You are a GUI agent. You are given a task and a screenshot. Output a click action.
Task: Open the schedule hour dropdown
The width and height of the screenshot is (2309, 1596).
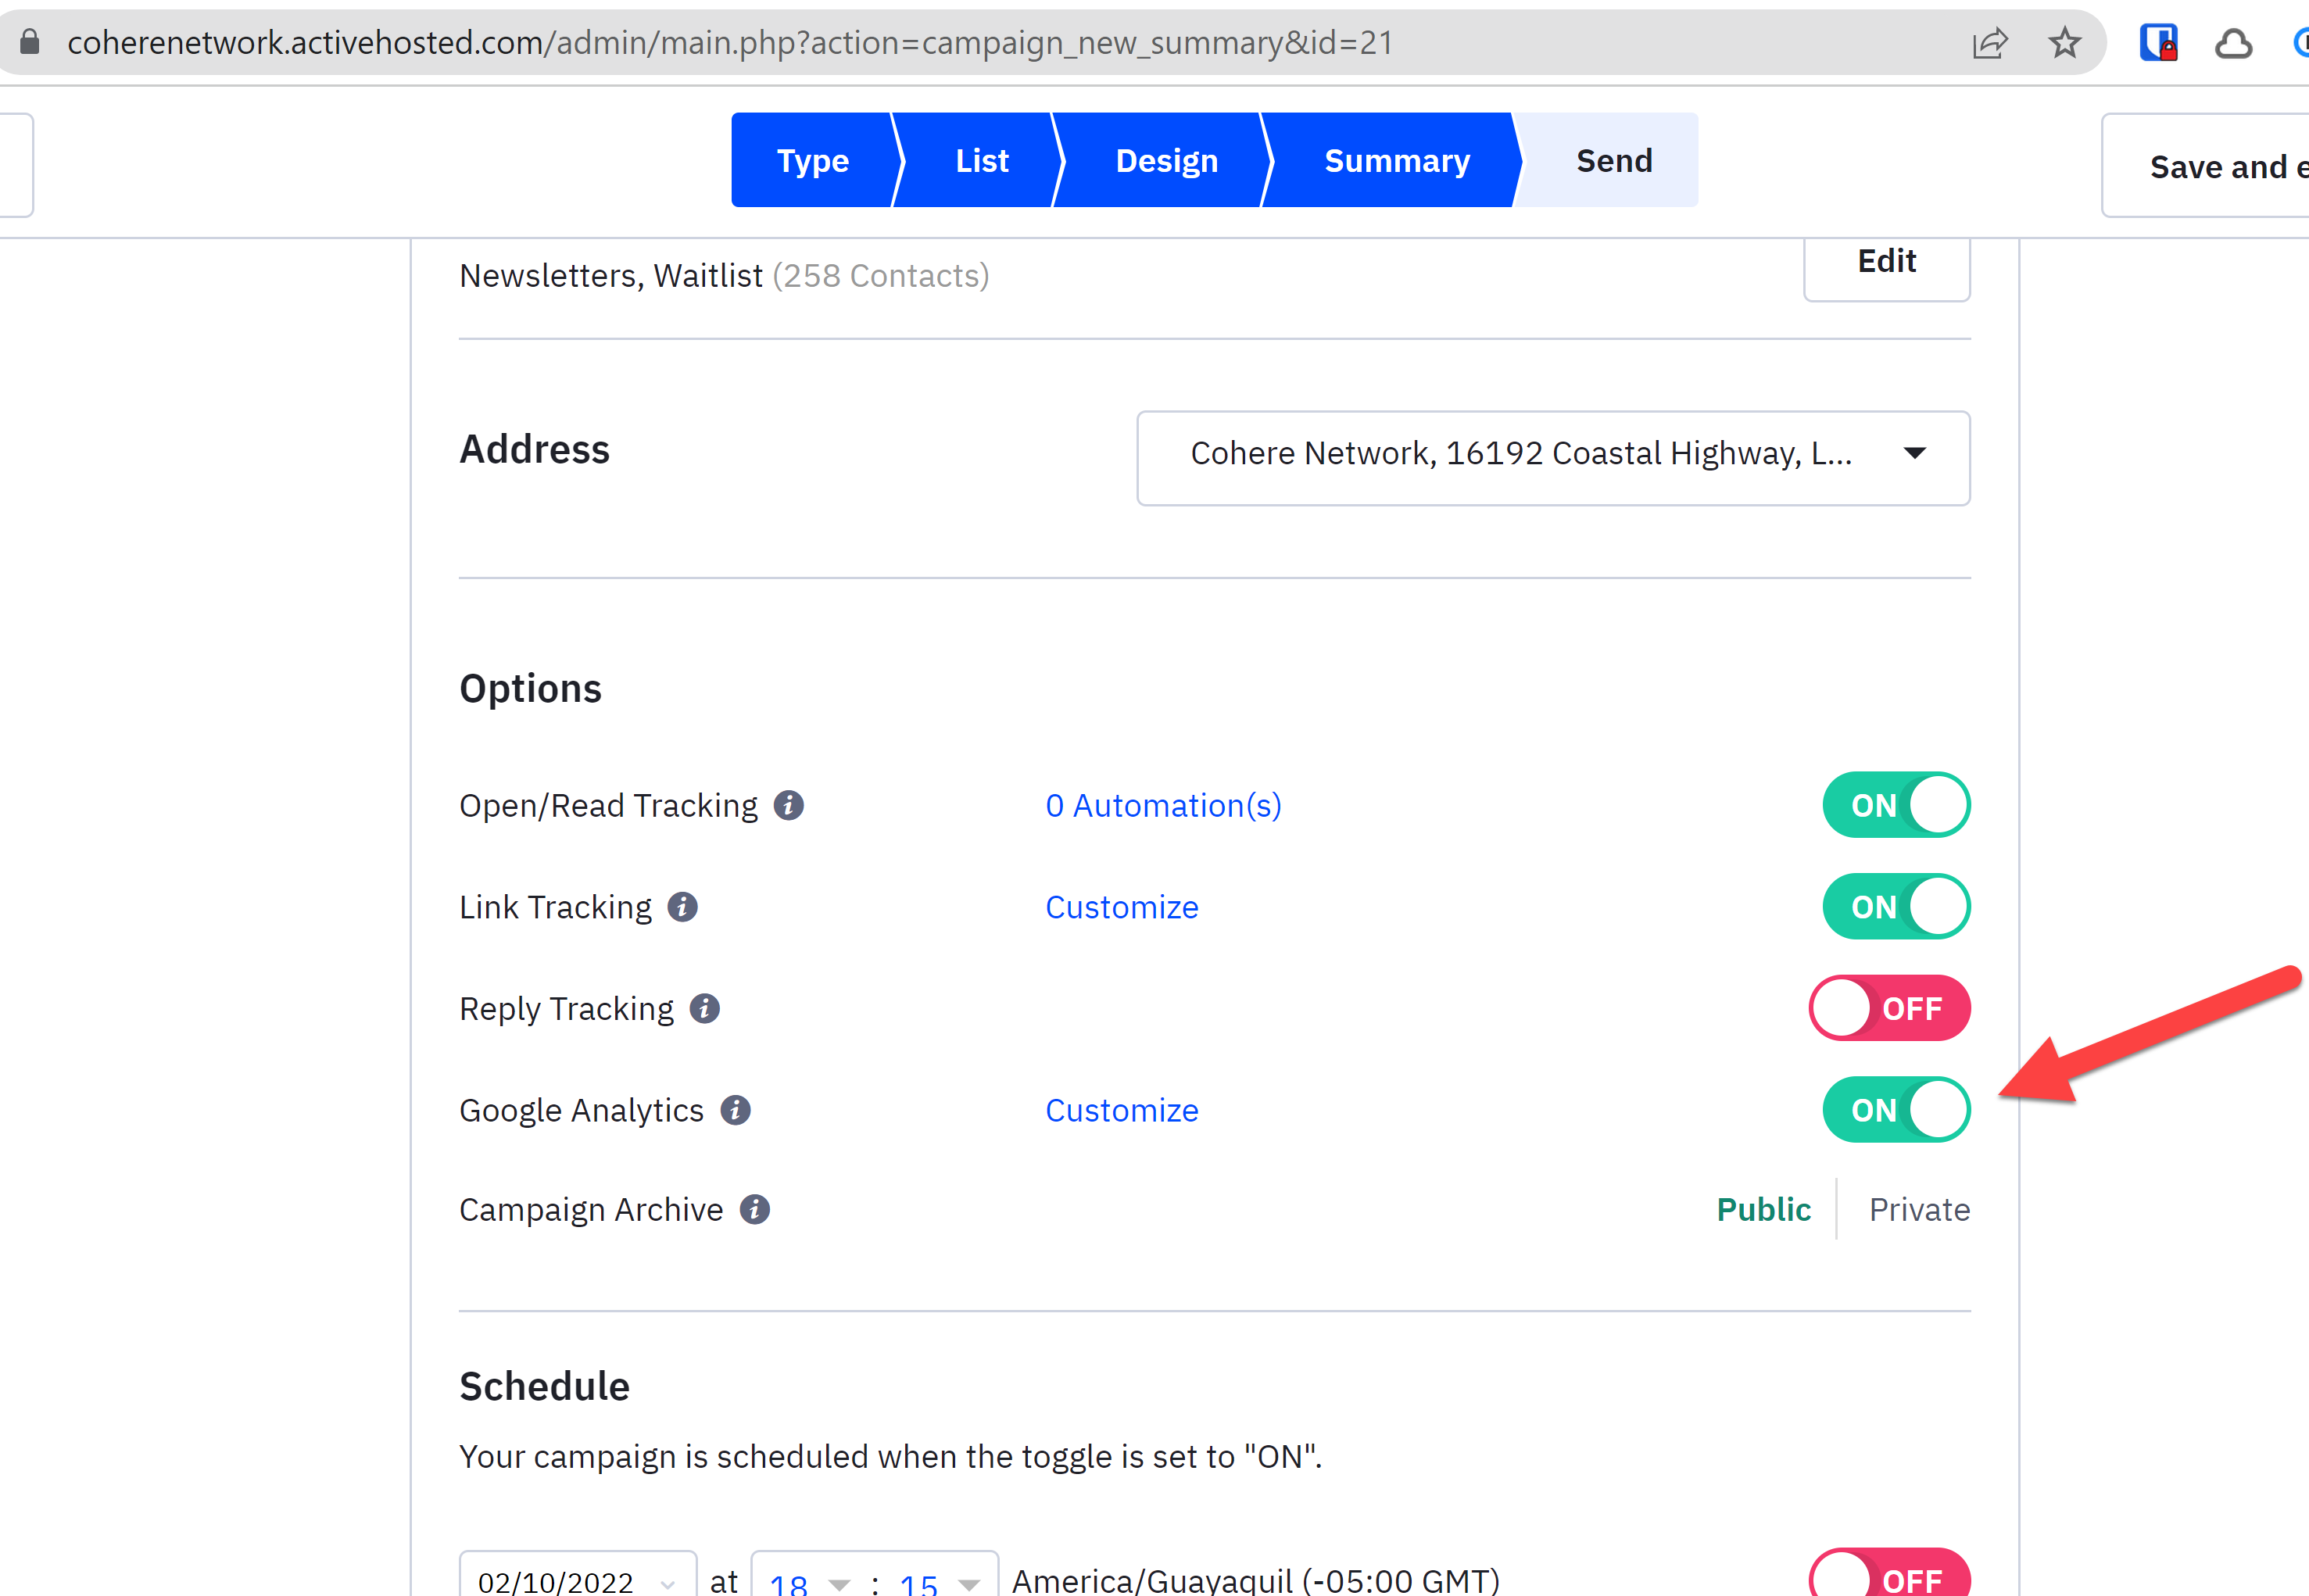809,1582
